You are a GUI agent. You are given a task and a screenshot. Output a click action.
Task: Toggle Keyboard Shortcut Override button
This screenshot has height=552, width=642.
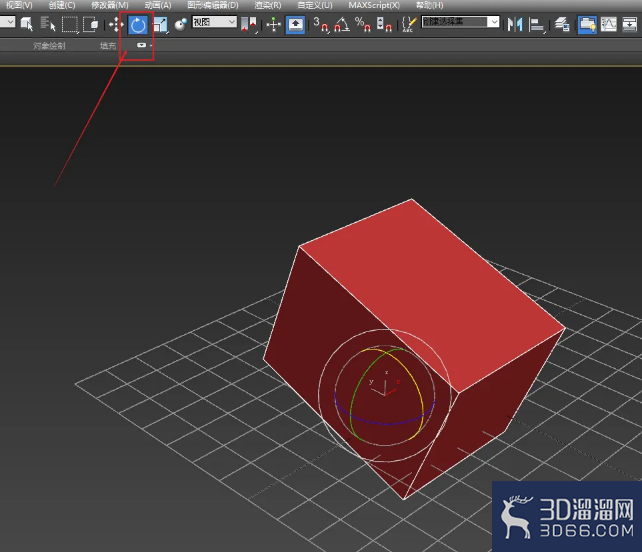click(x=295, y=25)
